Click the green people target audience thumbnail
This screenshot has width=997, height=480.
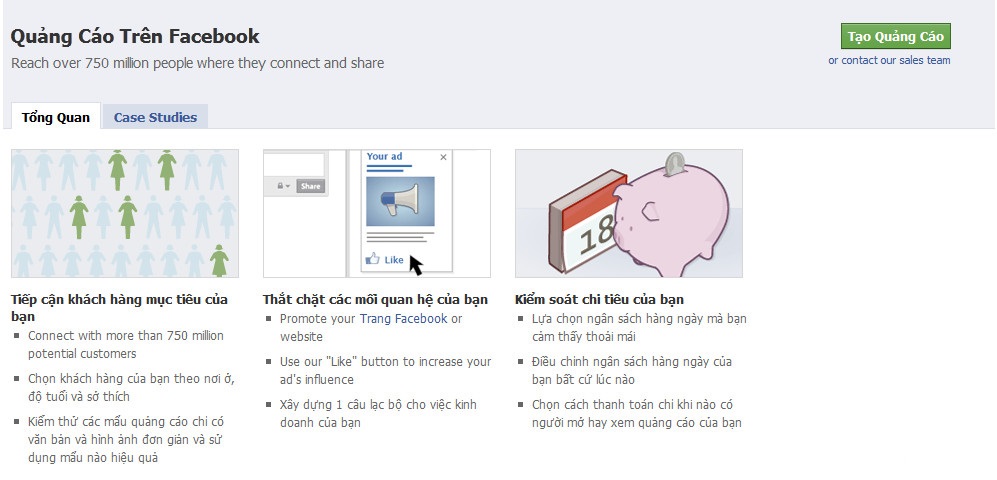pos(125,213)
